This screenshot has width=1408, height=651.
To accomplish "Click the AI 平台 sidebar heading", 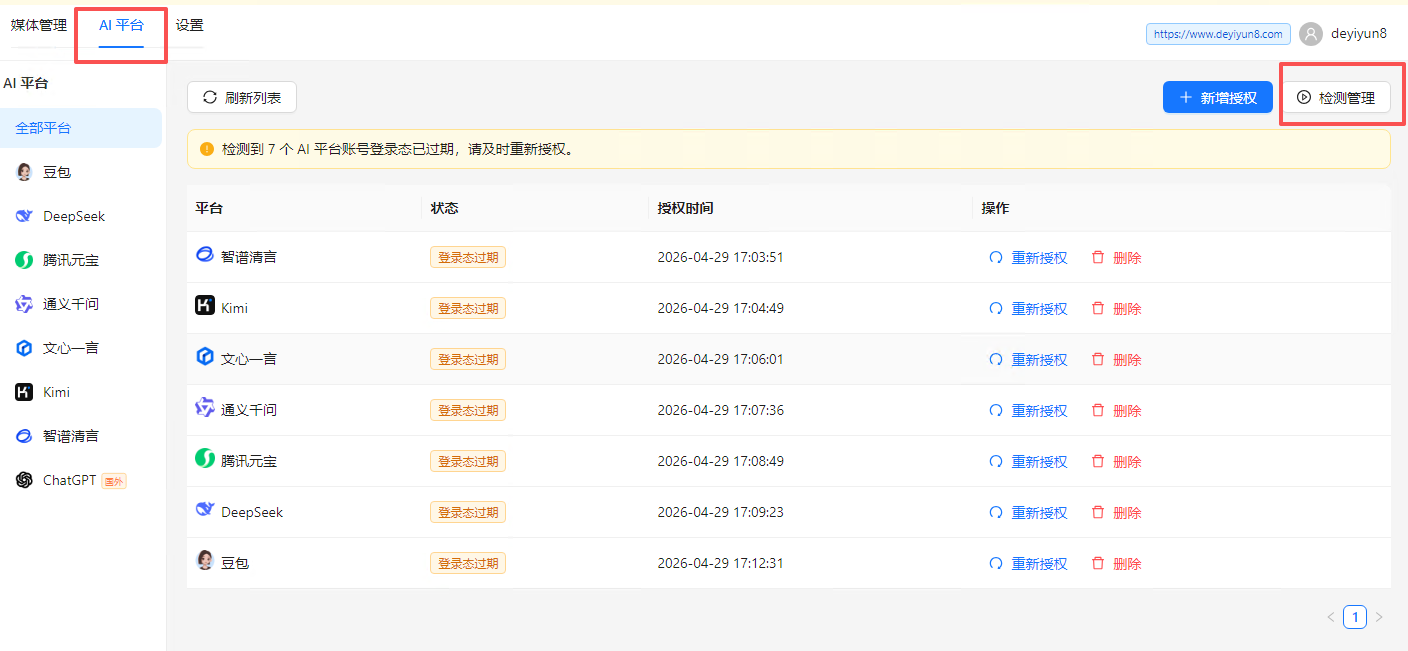I will (26, 83).
